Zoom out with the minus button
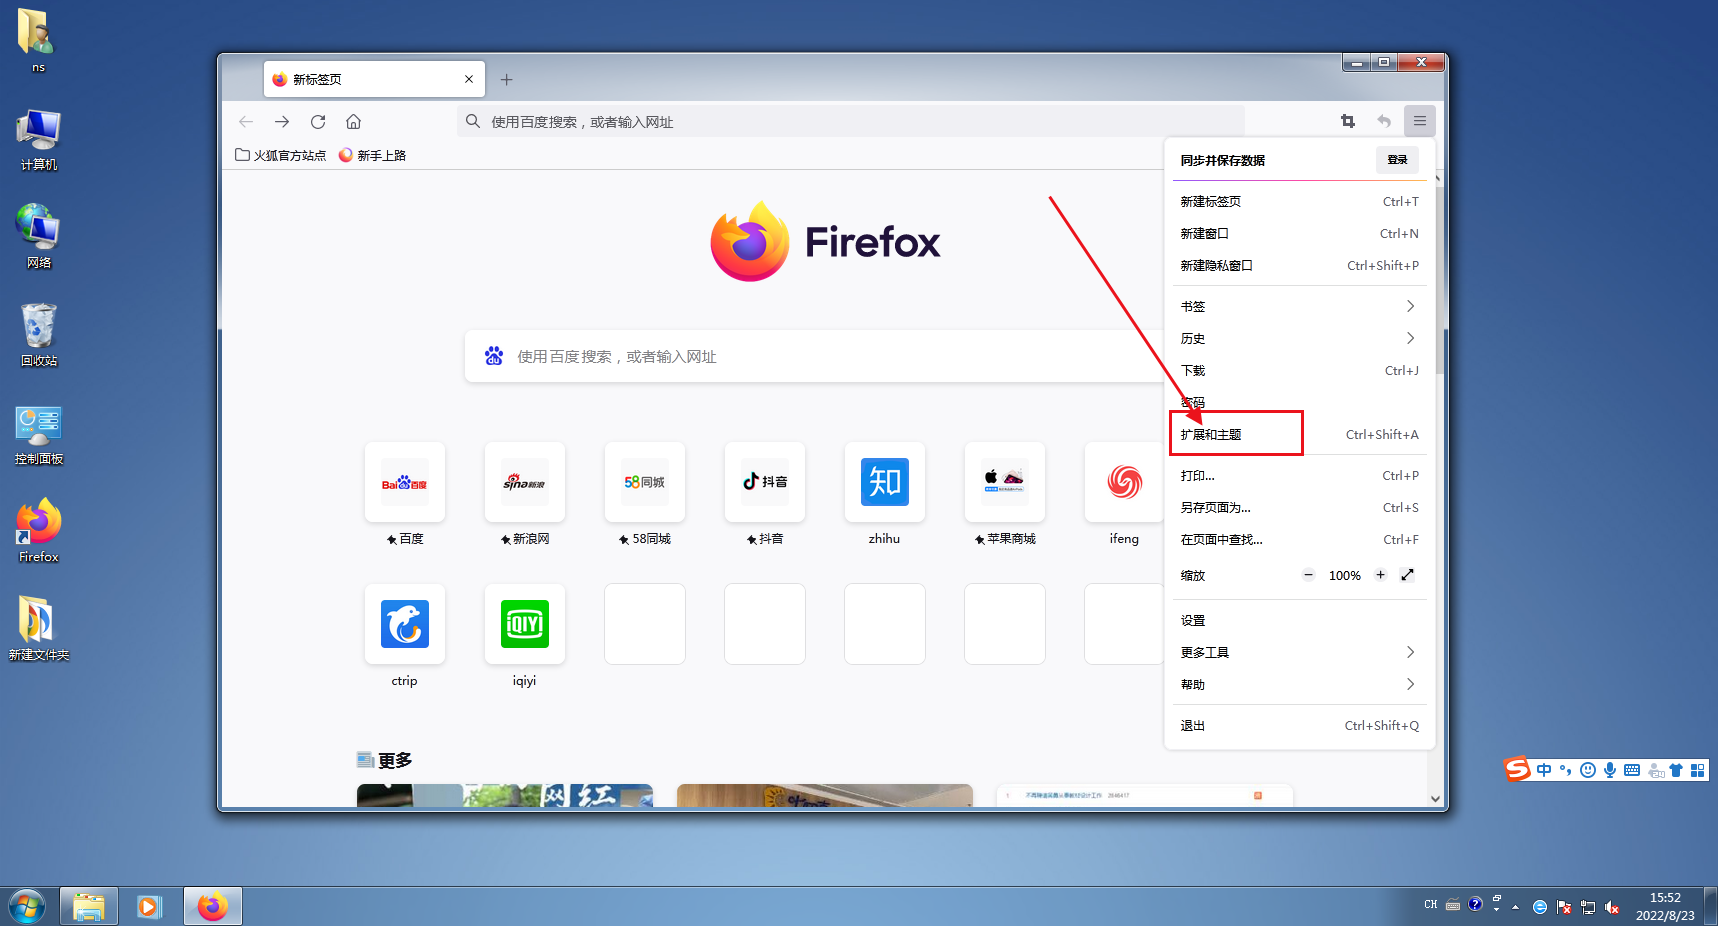Screen dimensions: 1718x926 pyautogui.click(x=1308, y=575)
